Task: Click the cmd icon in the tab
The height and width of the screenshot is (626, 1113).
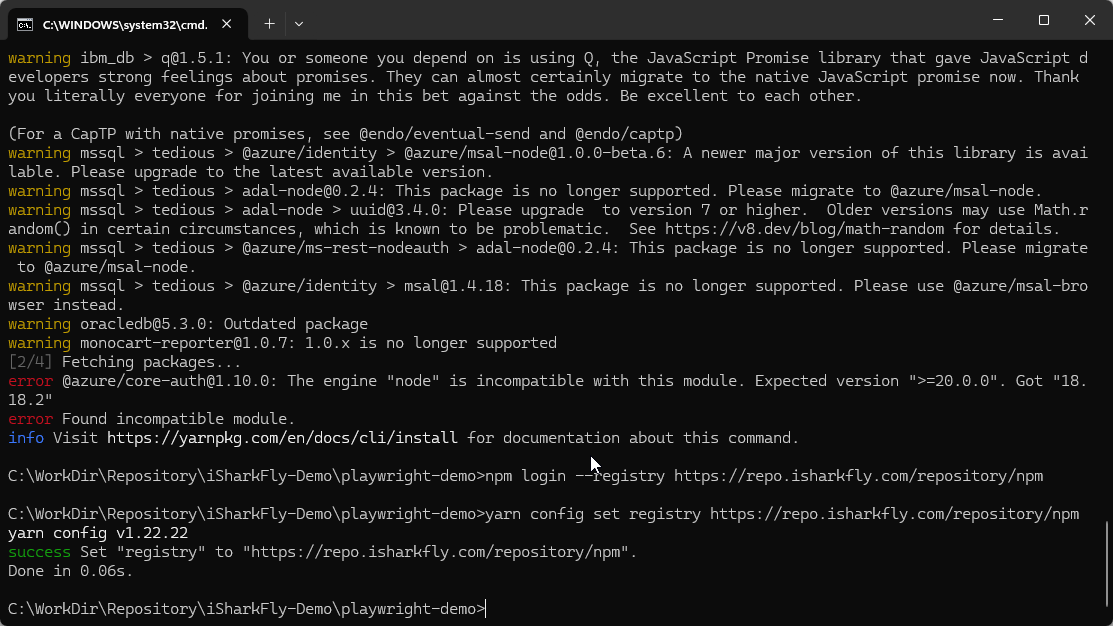Action: (25, 25)
